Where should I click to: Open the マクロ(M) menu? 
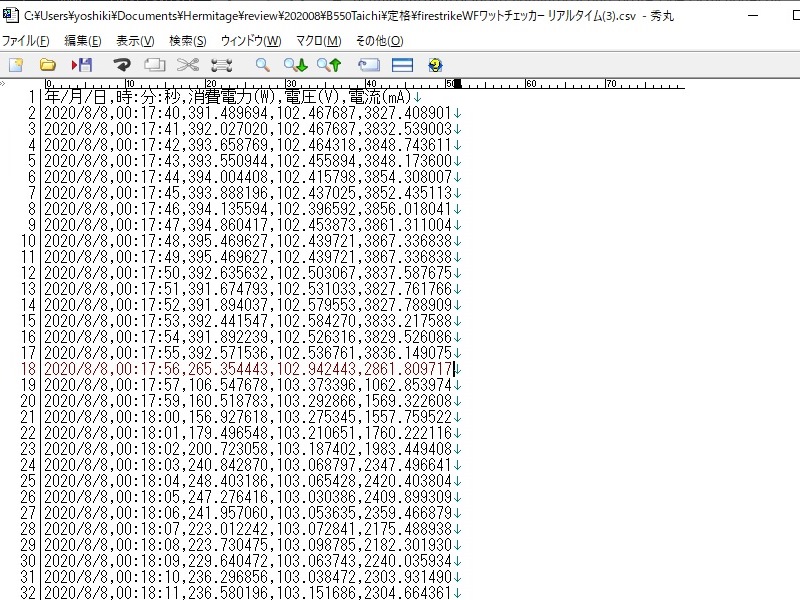tap(318, 41)
